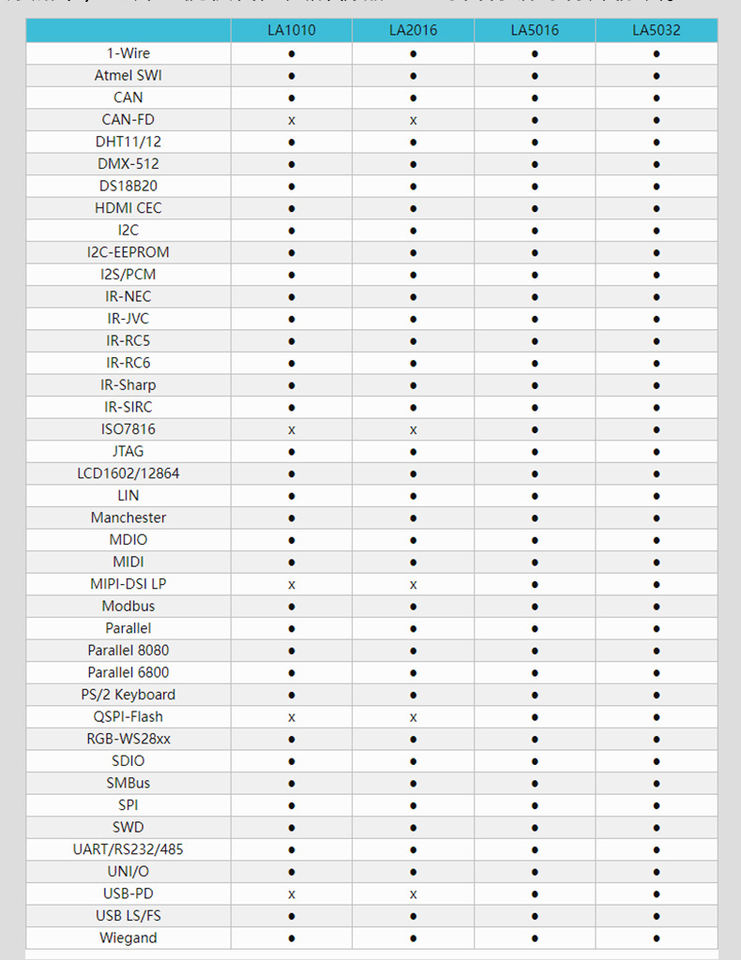
Task: Select the LA5032 column header
Action: coord(656,30)
